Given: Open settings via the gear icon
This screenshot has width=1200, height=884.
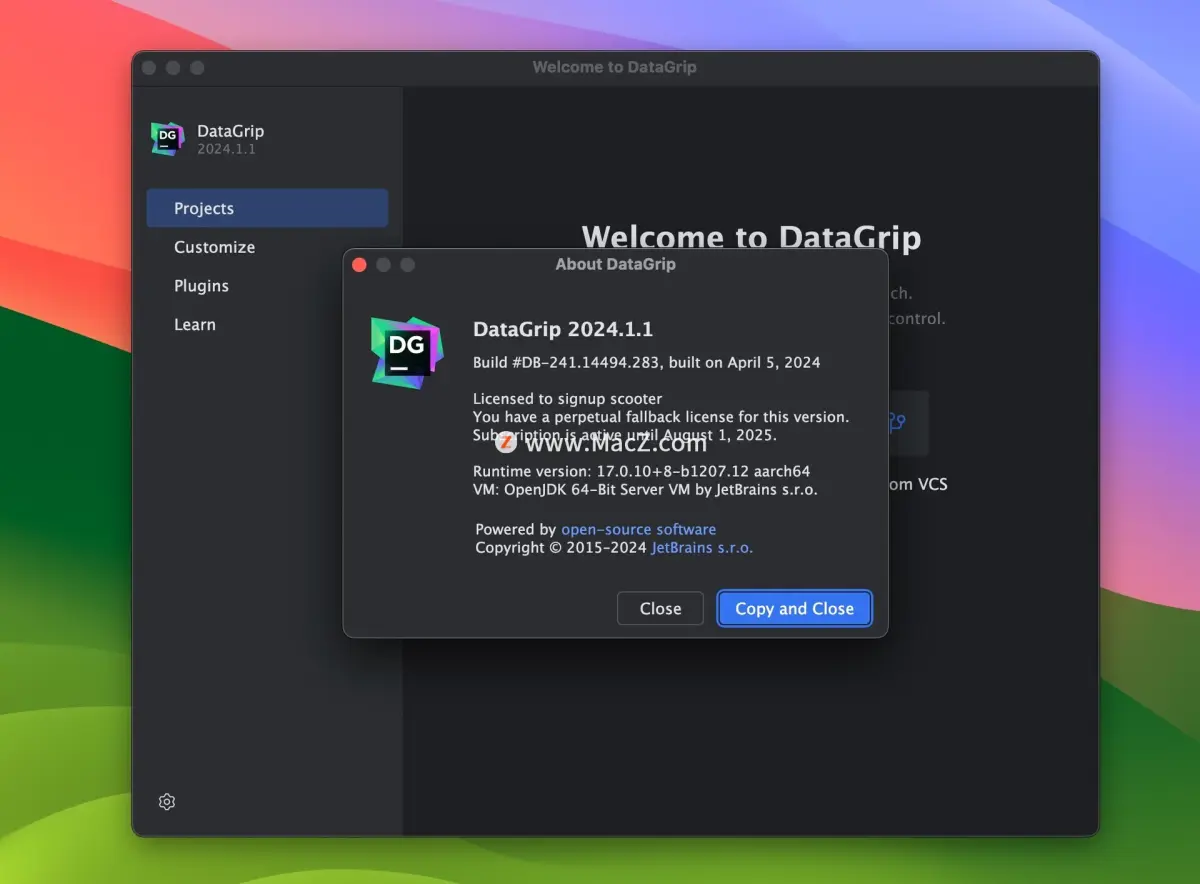Looking at the screenshot, I should pyautogui.click(x=166, y=801).
